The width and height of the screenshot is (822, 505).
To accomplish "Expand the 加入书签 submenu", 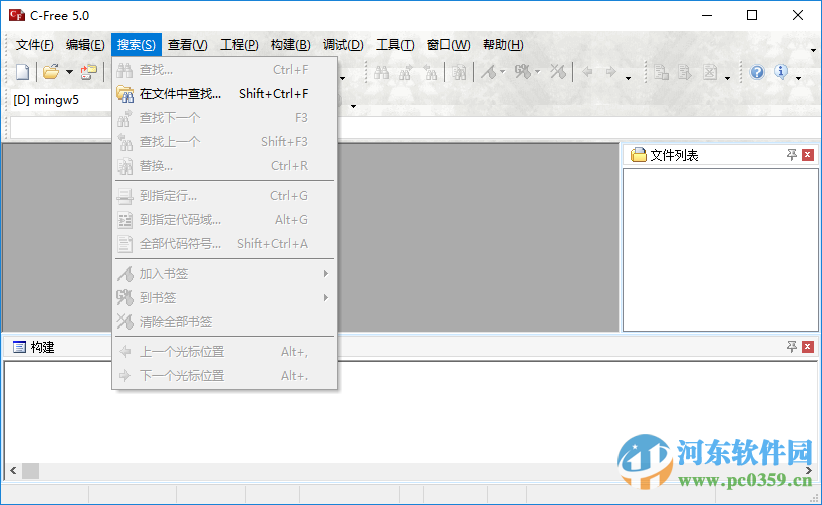I will pos(224,274).
